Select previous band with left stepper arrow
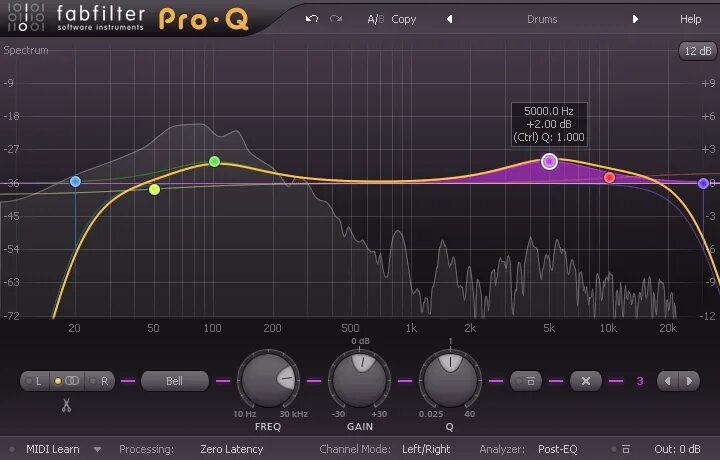This screenshot has width=720, height=460. pyautogui.click(x=668, y=381)
